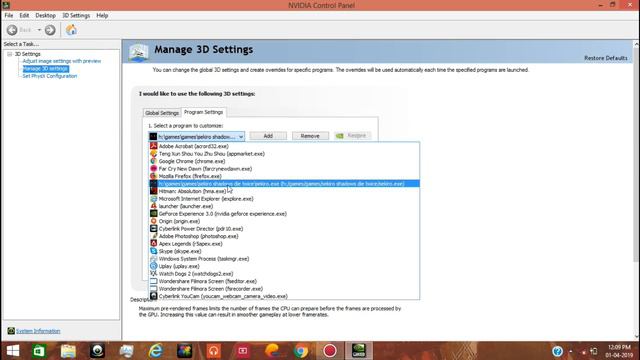Choose Uplay (uplay.exe) entry
The image size is (640, 360).
[284, 266]
